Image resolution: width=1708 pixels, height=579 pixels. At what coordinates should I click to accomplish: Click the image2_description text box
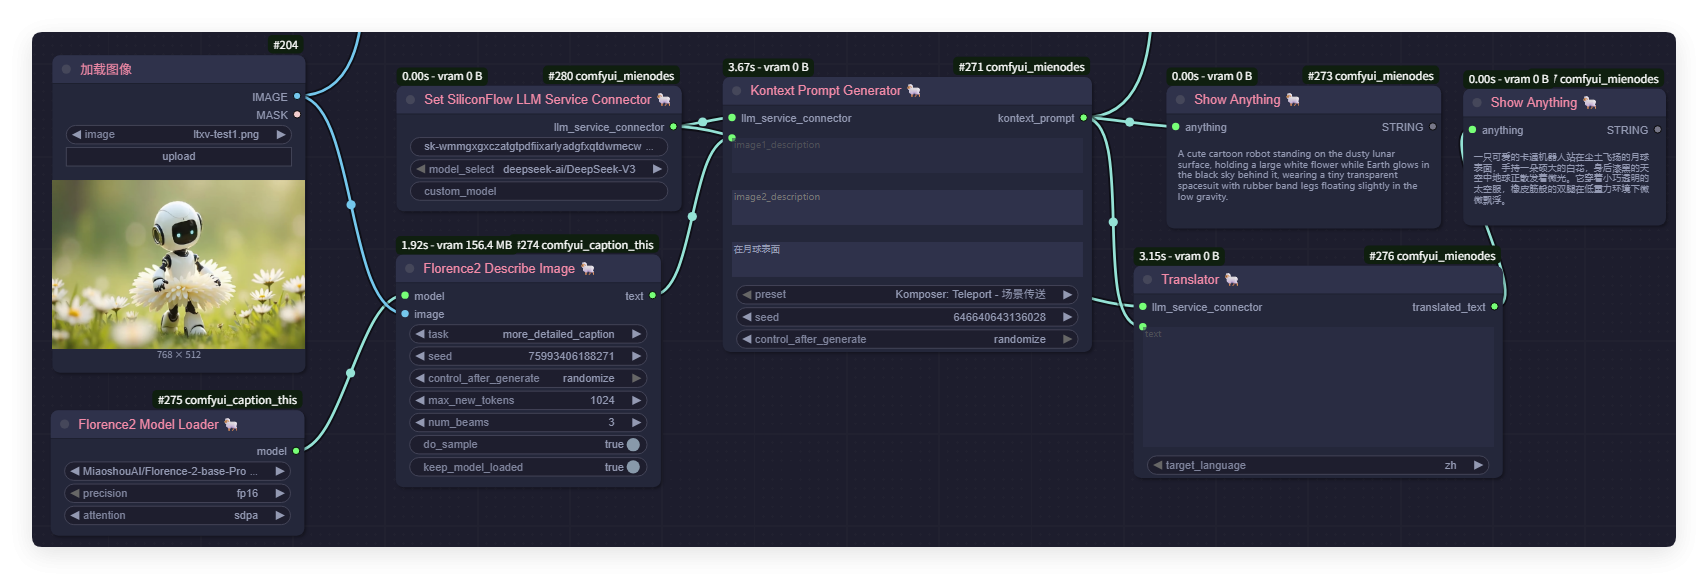[907, 207]
